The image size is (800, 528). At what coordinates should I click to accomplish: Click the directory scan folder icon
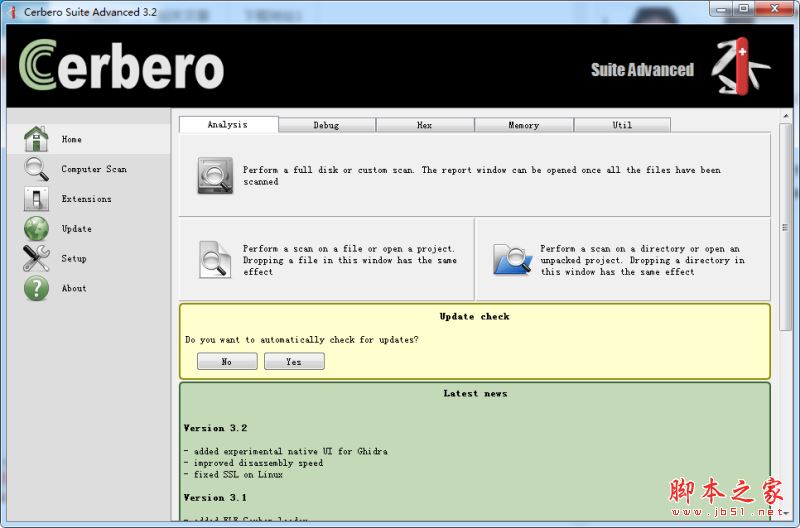click(x=512, y=260)
